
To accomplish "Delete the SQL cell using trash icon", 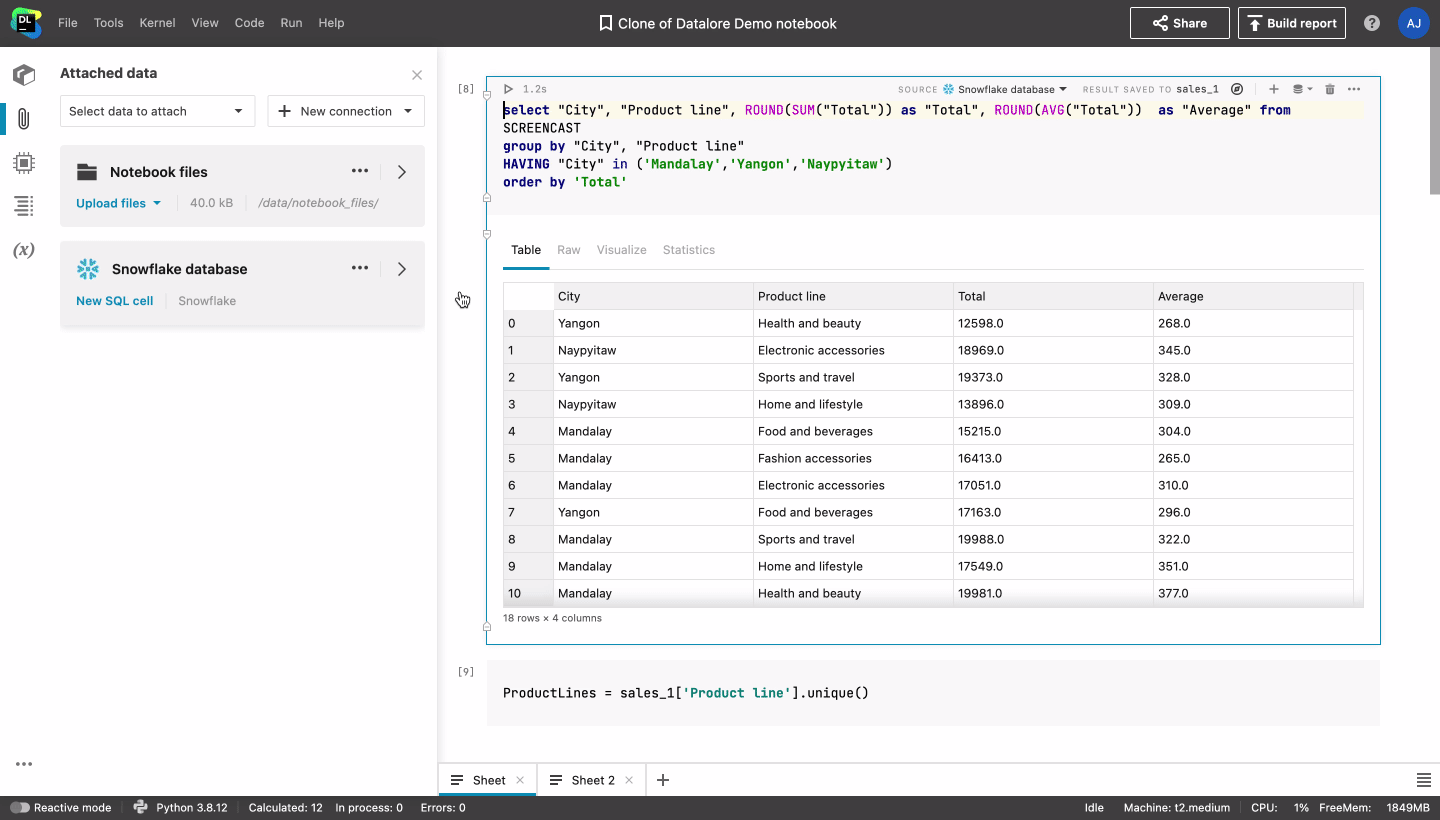I will [1330, 89].
